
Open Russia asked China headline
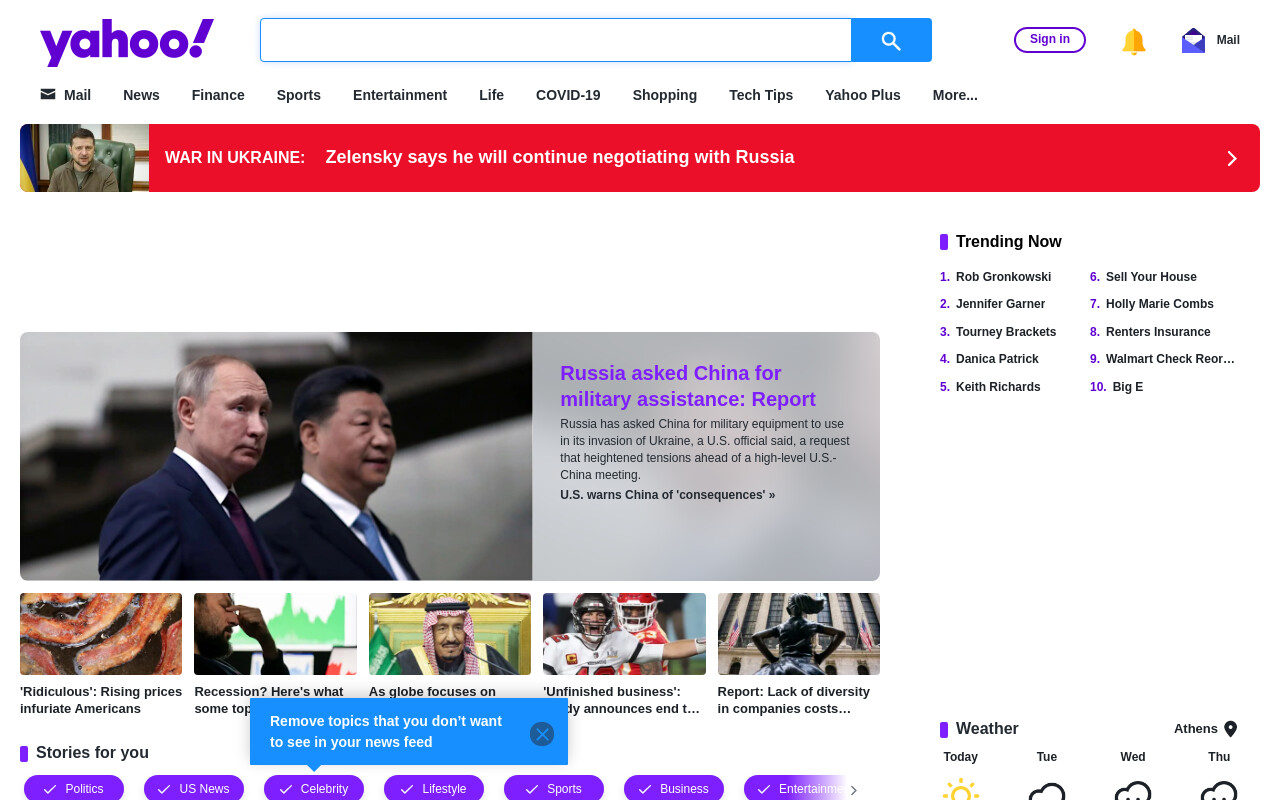pyautogui.click(x=688, y=386)
